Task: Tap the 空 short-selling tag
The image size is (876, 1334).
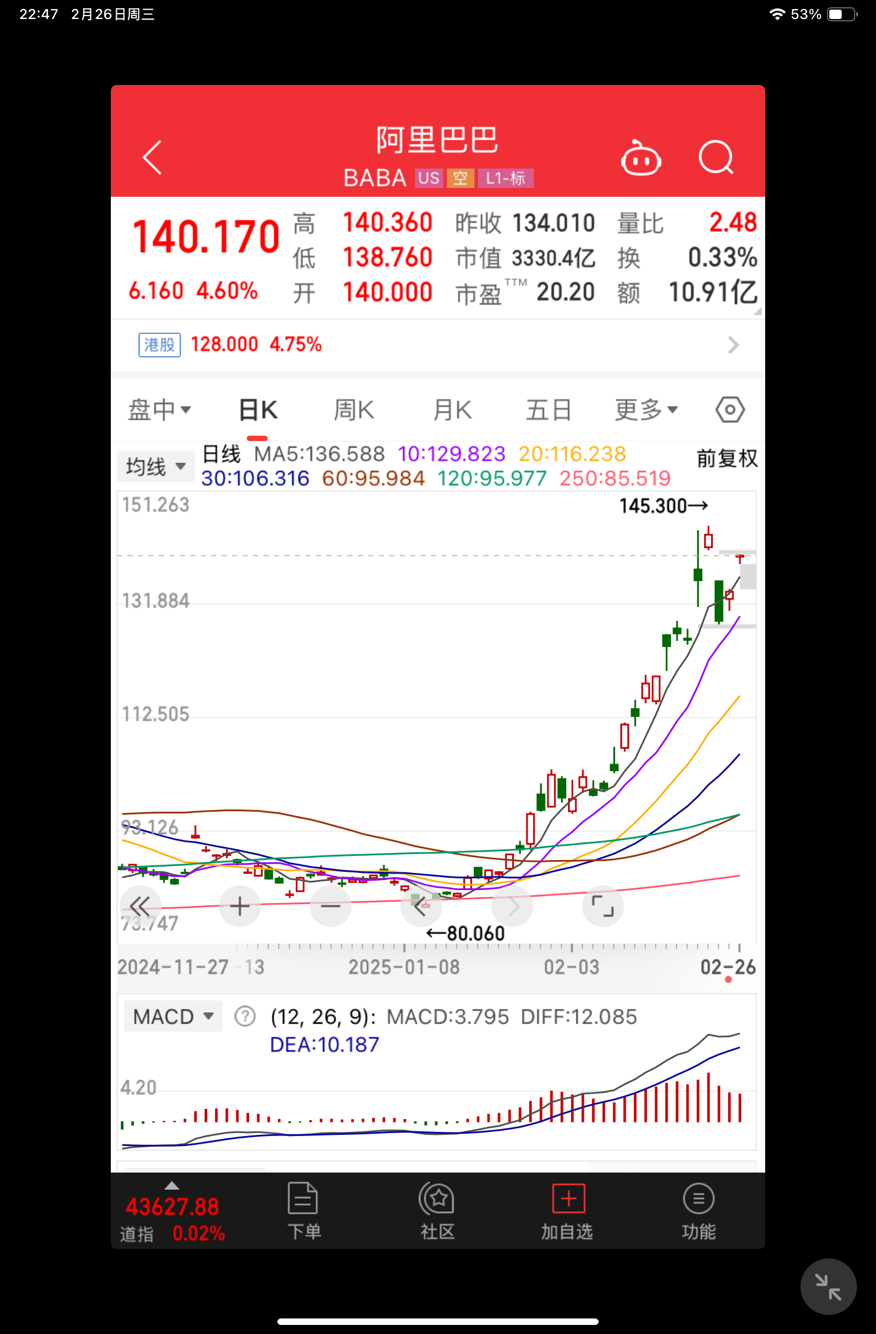Action: click(x=460, y=178)
